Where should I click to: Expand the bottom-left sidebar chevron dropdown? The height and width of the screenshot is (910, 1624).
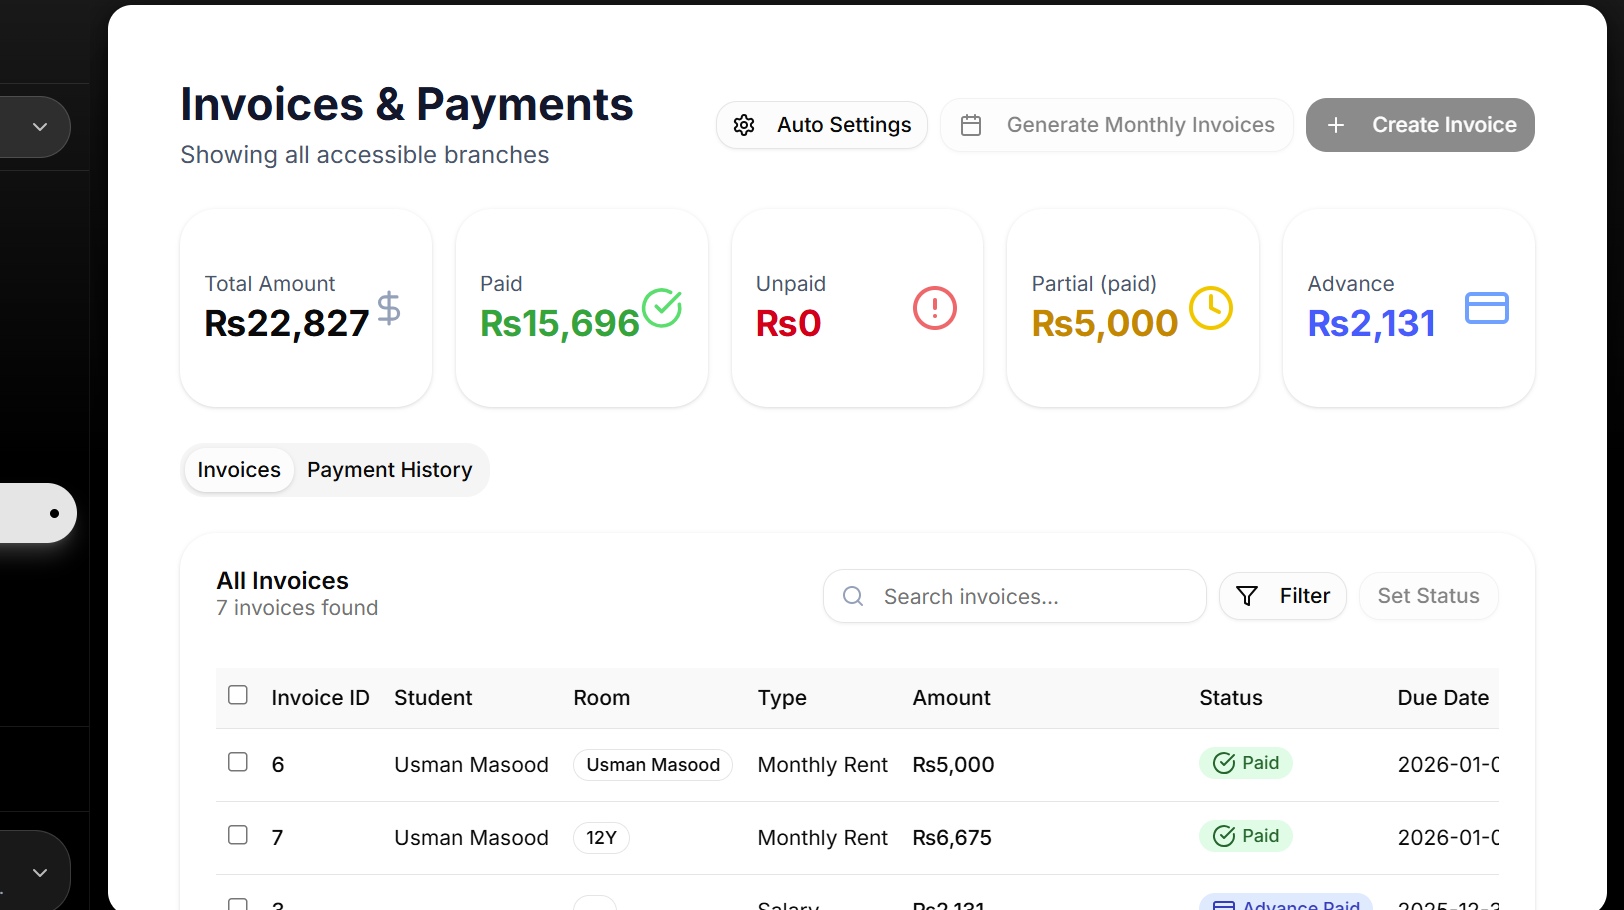(x=39, y=871)
